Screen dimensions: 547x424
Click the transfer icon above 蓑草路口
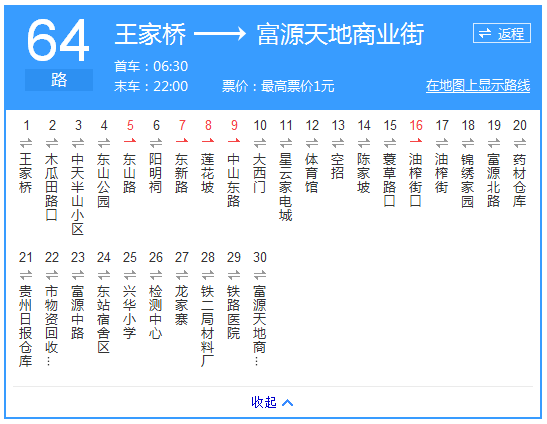coord(390,143)
